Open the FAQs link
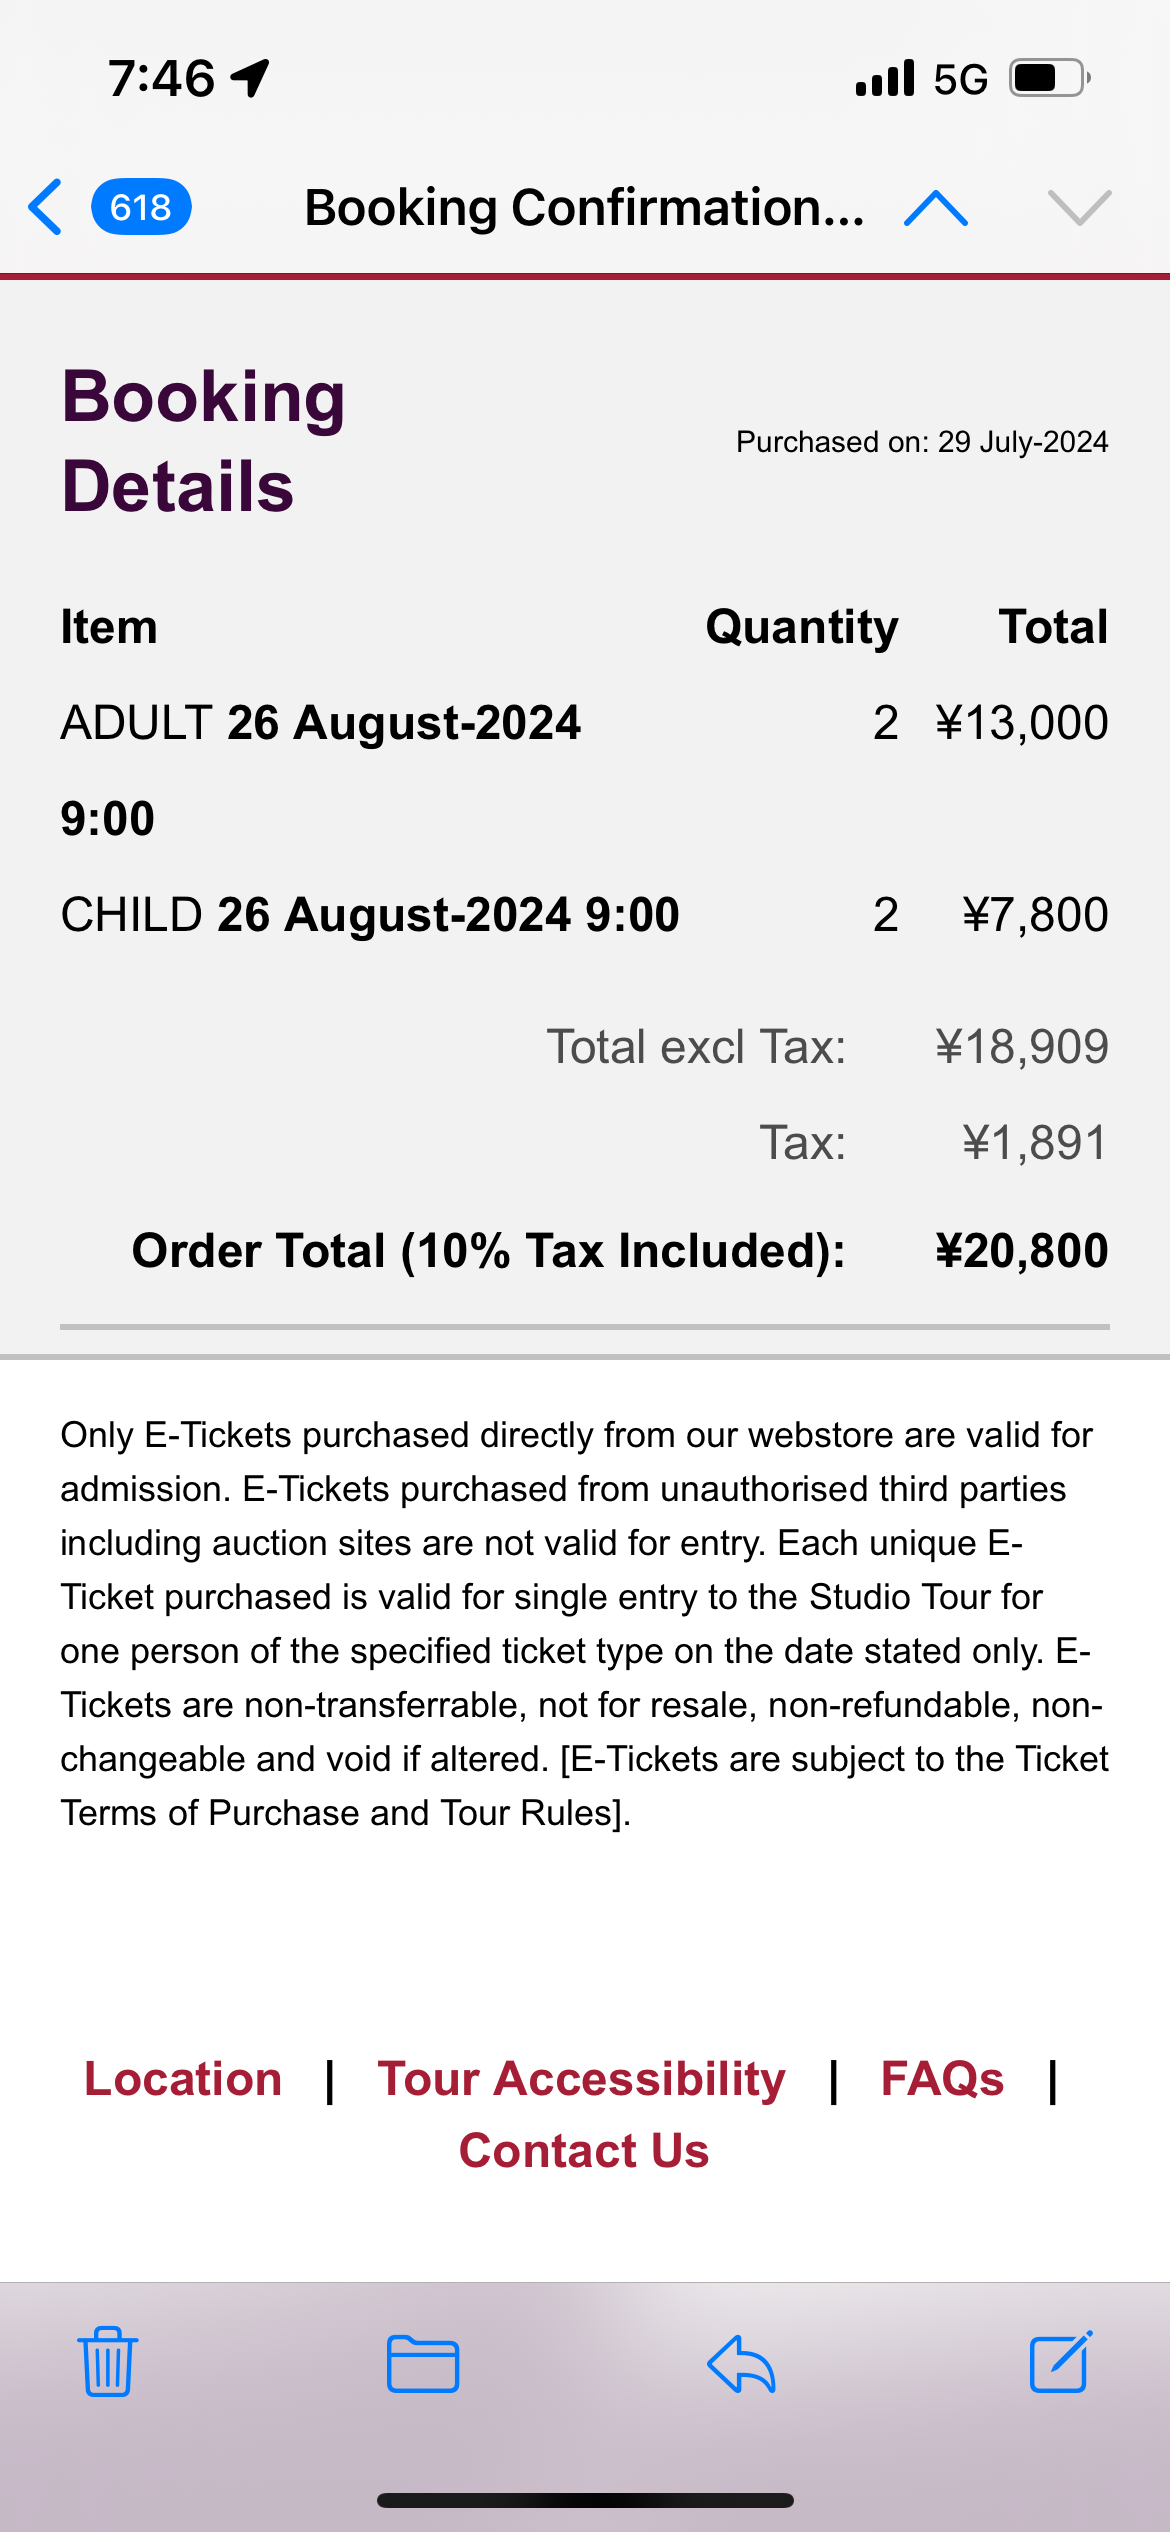Viewport: 1170px width, 2532px height. 942,2079
